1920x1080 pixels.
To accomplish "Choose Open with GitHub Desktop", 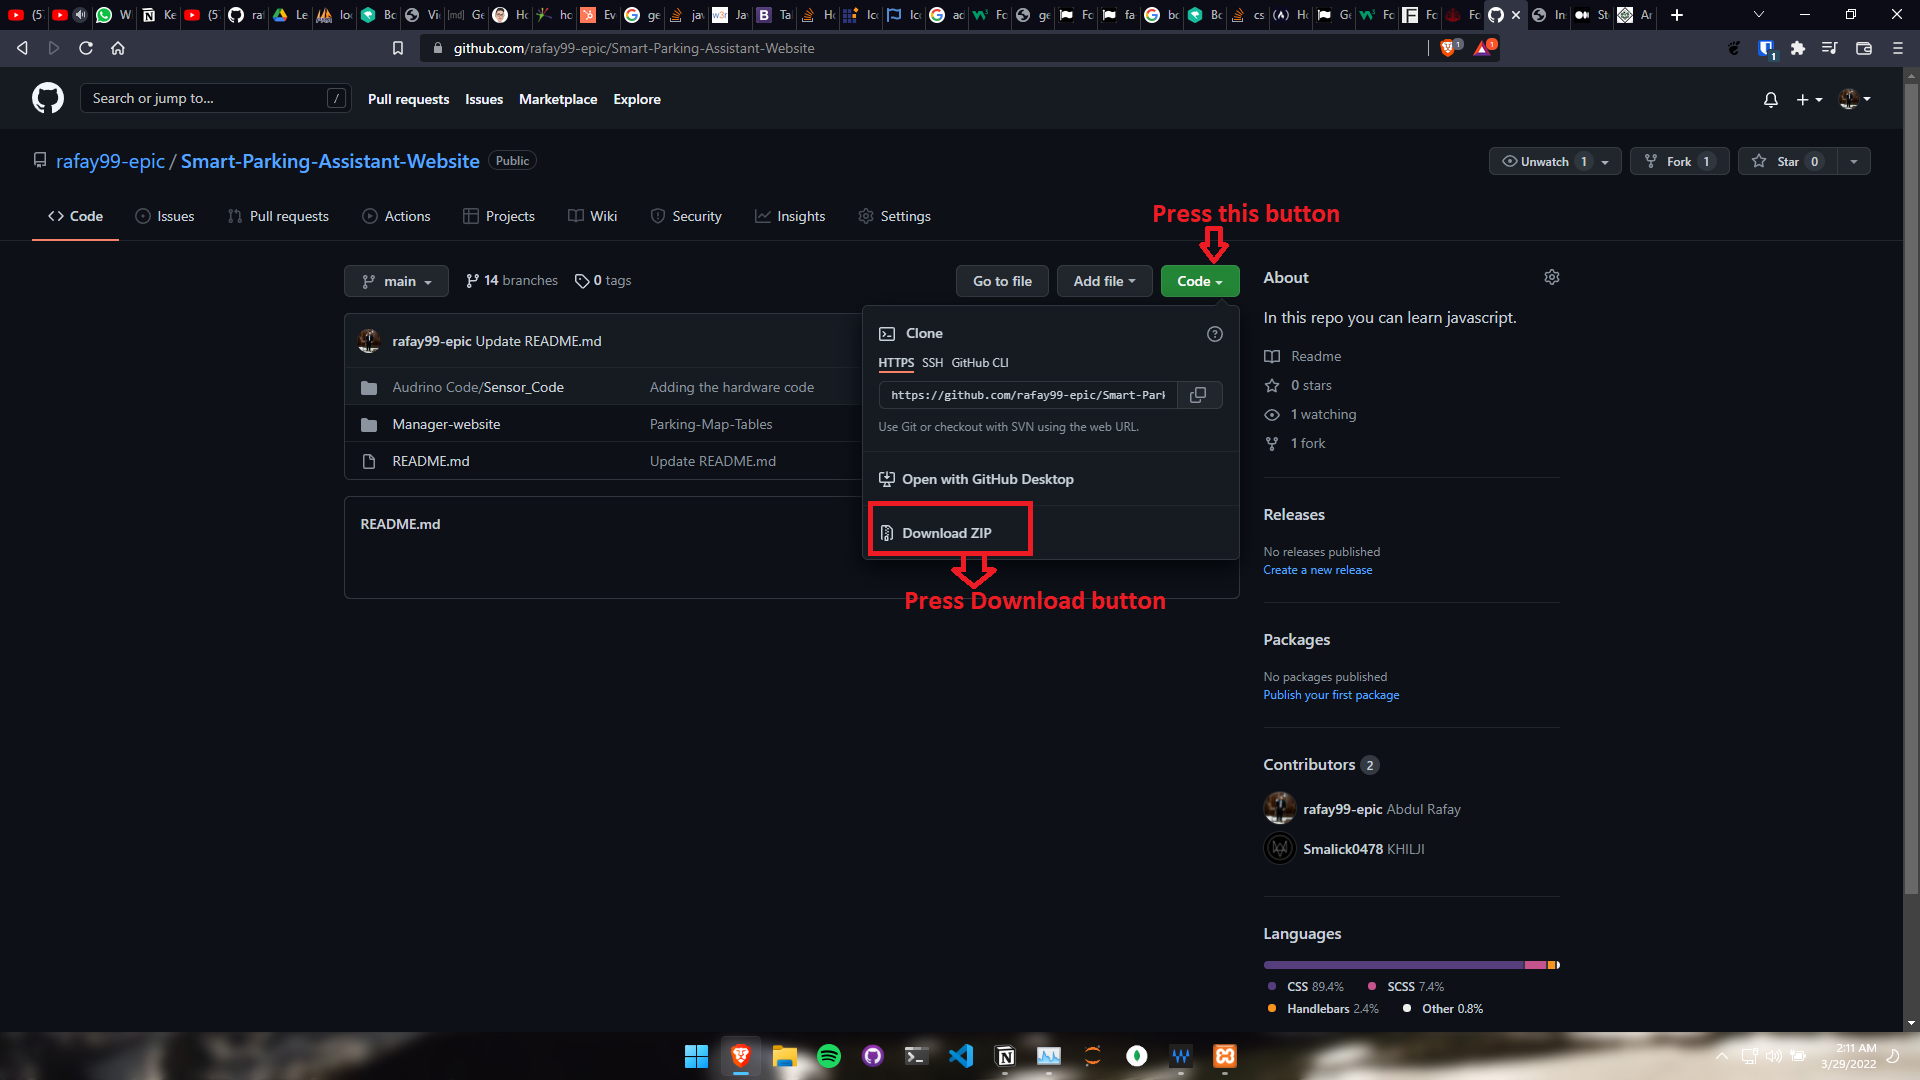I will (x=976, y=479).
